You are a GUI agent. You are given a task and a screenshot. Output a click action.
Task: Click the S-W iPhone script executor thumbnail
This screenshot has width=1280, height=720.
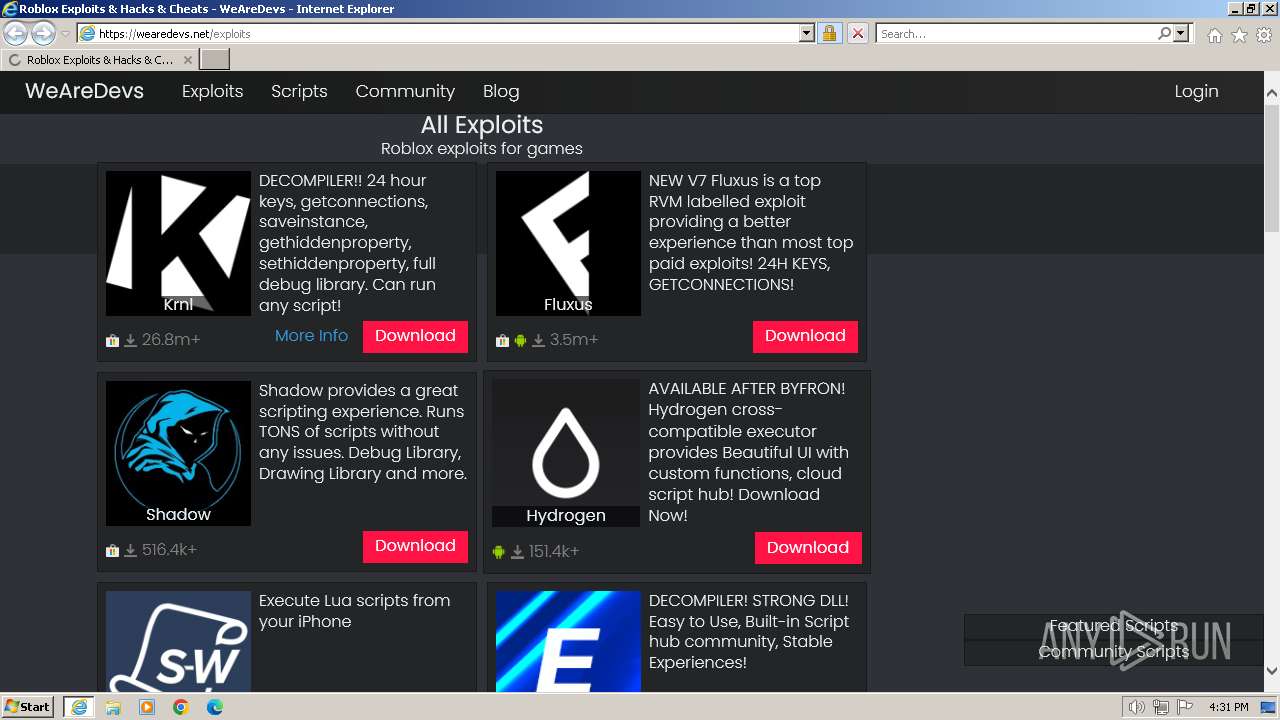(x=178, y=641)
